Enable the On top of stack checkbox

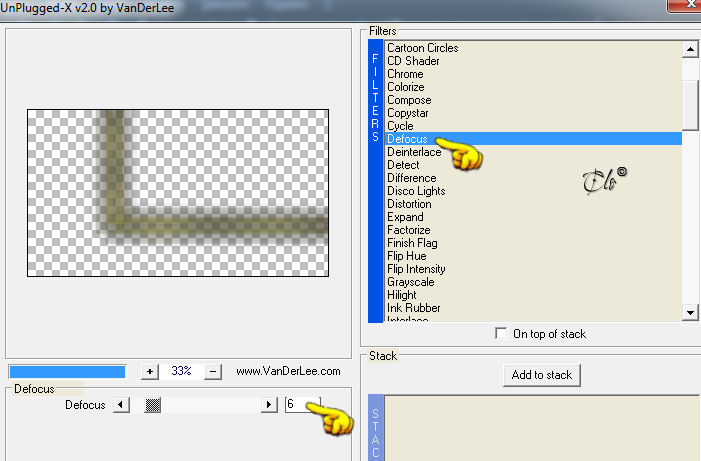point(501,334)
